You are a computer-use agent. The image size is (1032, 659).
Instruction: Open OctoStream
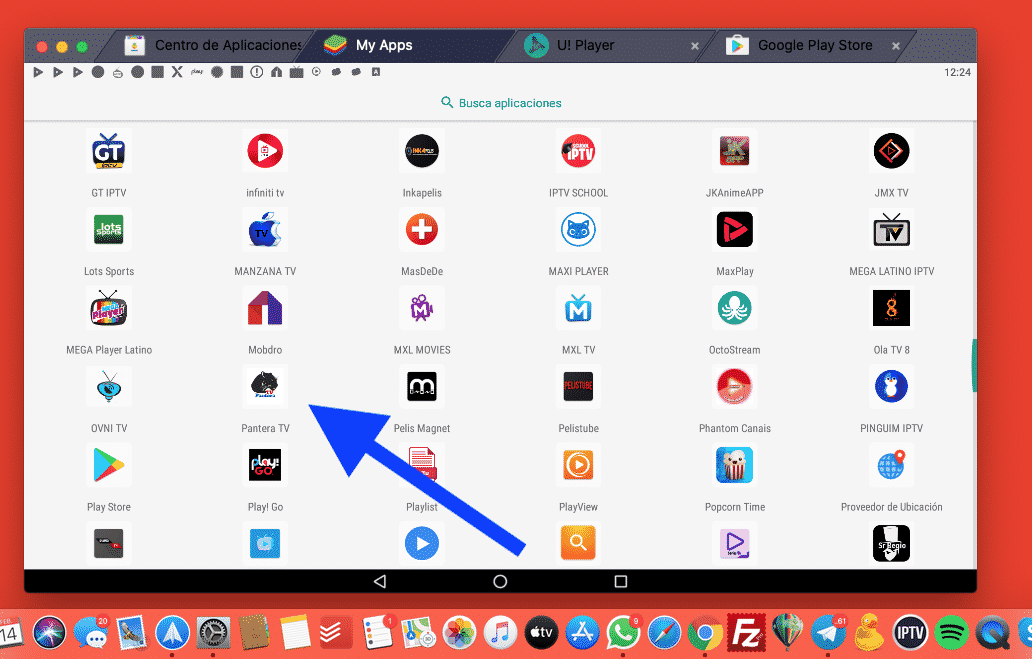point(734,308)
